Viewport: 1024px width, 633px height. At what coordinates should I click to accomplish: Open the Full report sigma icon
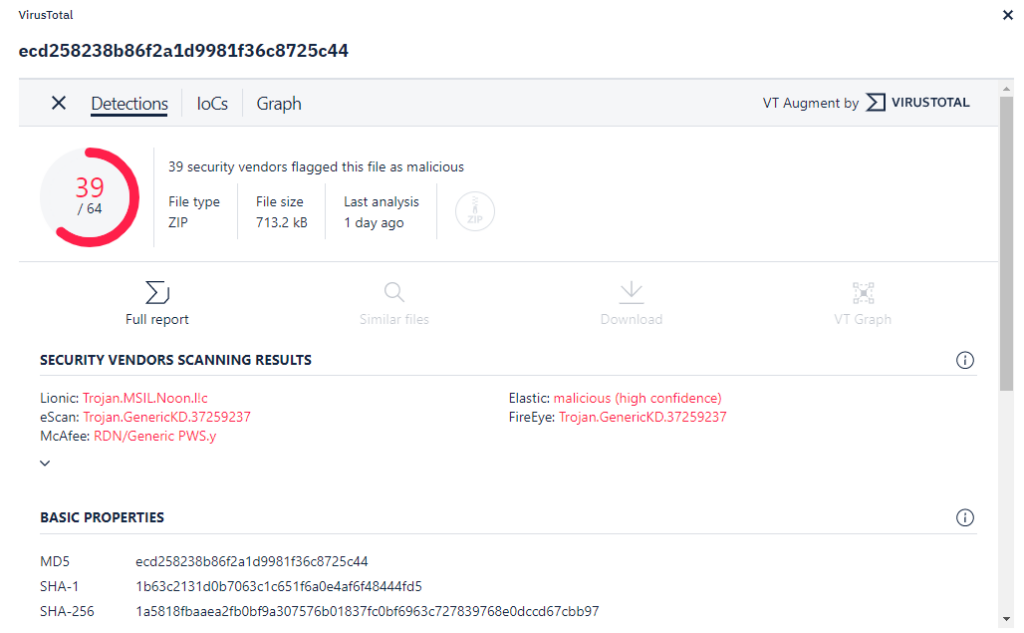[157, 292]
